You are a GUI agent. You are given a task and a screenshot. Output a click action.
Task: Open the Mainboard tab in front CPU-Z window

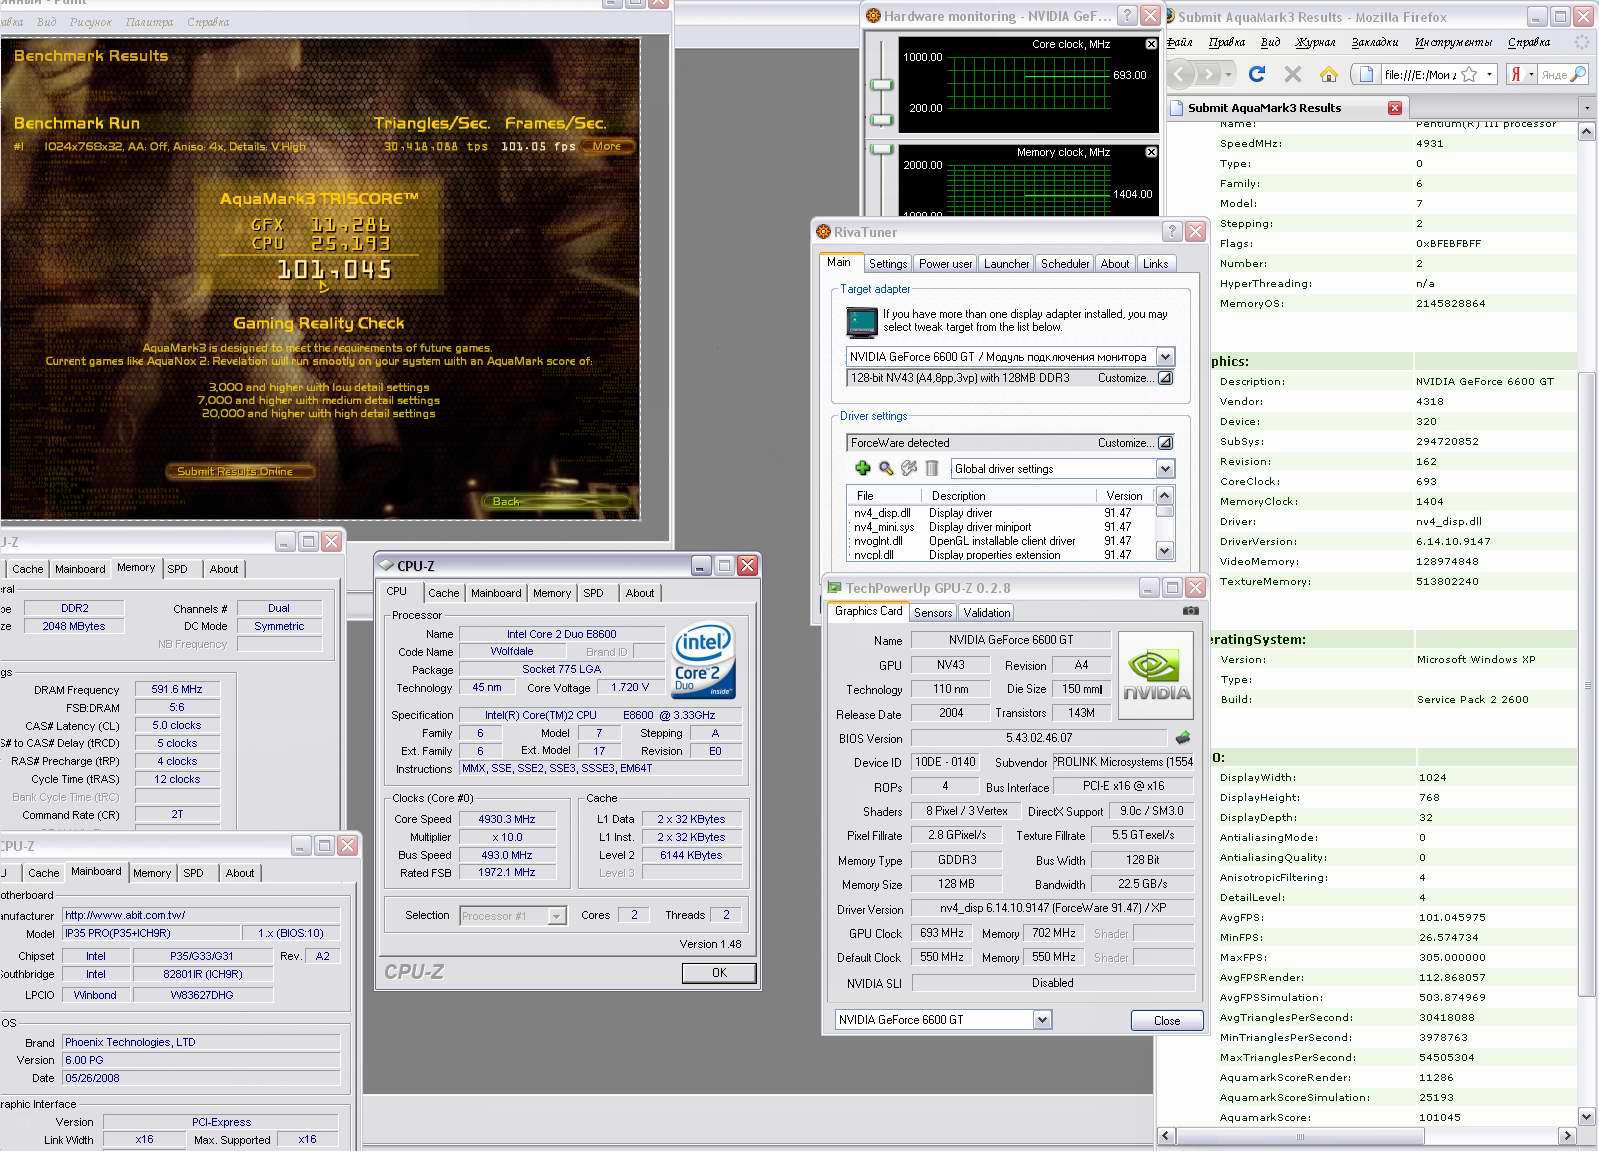point(496,593)
